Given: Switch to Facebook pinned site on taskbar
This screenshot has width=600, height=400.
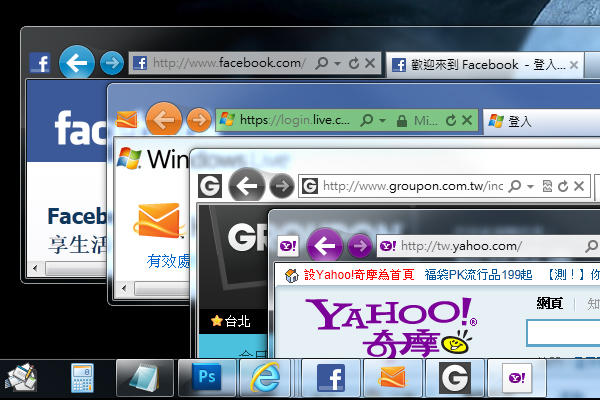Looking at the screenshot, I should point(331,378).
